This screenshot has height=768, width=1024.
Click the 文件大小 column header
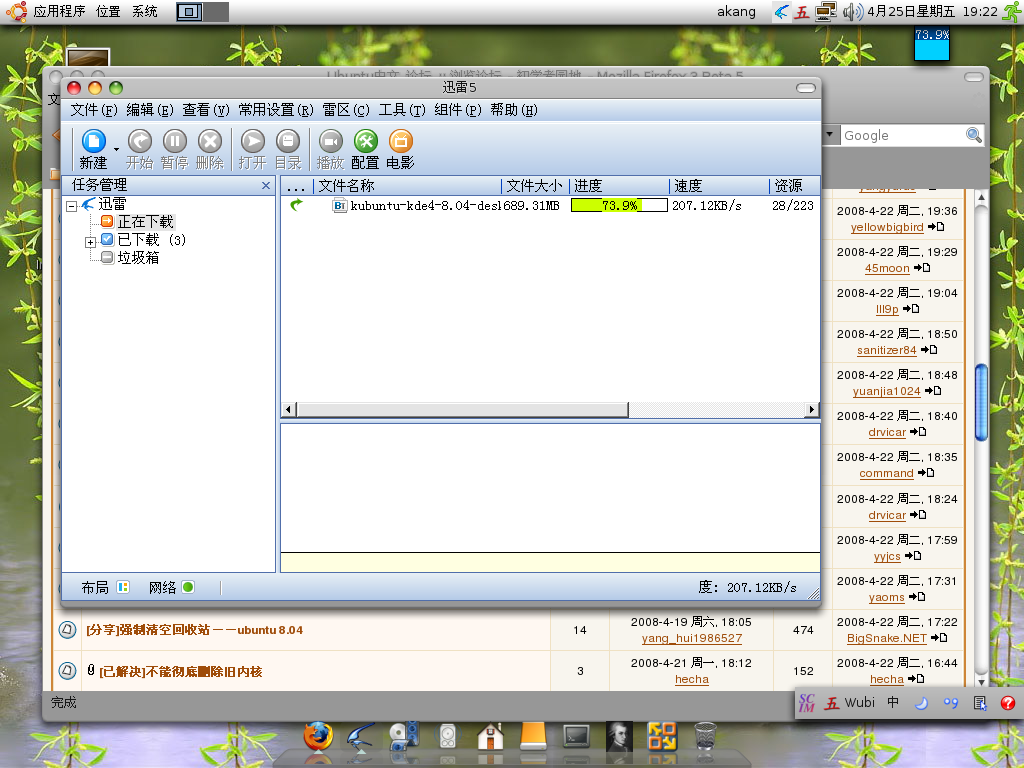[x=535, y=186]
